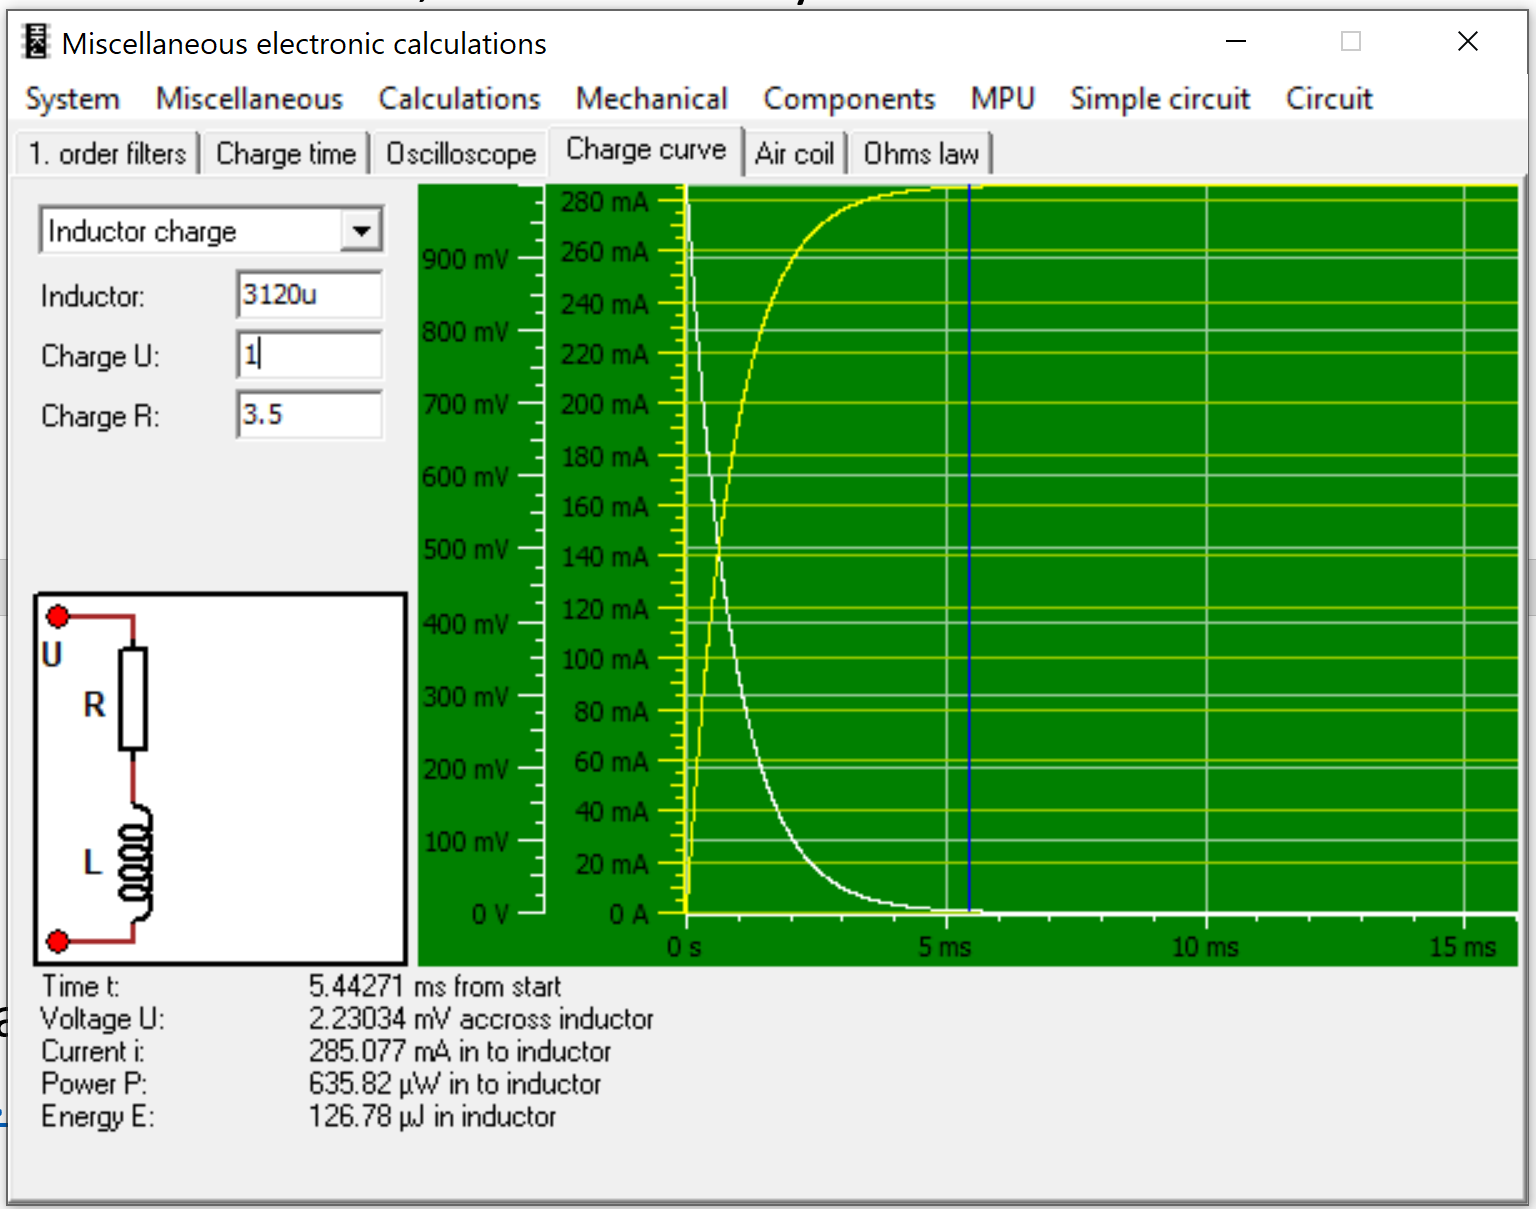
Task: Open the System menu
Action: click(x=73, y=99)
